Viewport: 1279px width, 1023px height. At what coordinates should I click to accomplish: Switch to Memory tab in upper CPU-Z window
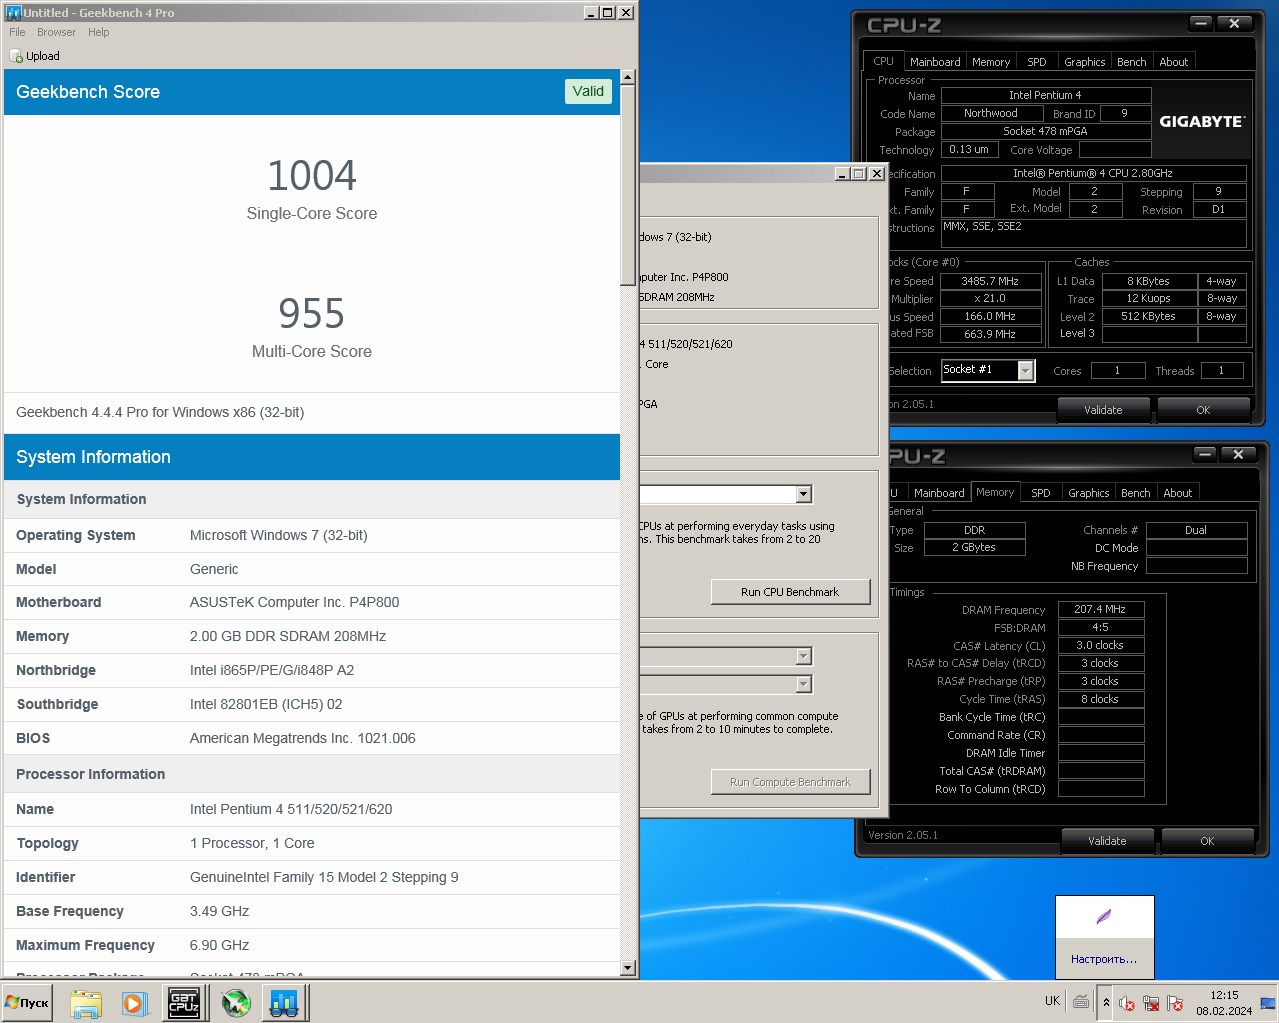[x=991, y=62]
